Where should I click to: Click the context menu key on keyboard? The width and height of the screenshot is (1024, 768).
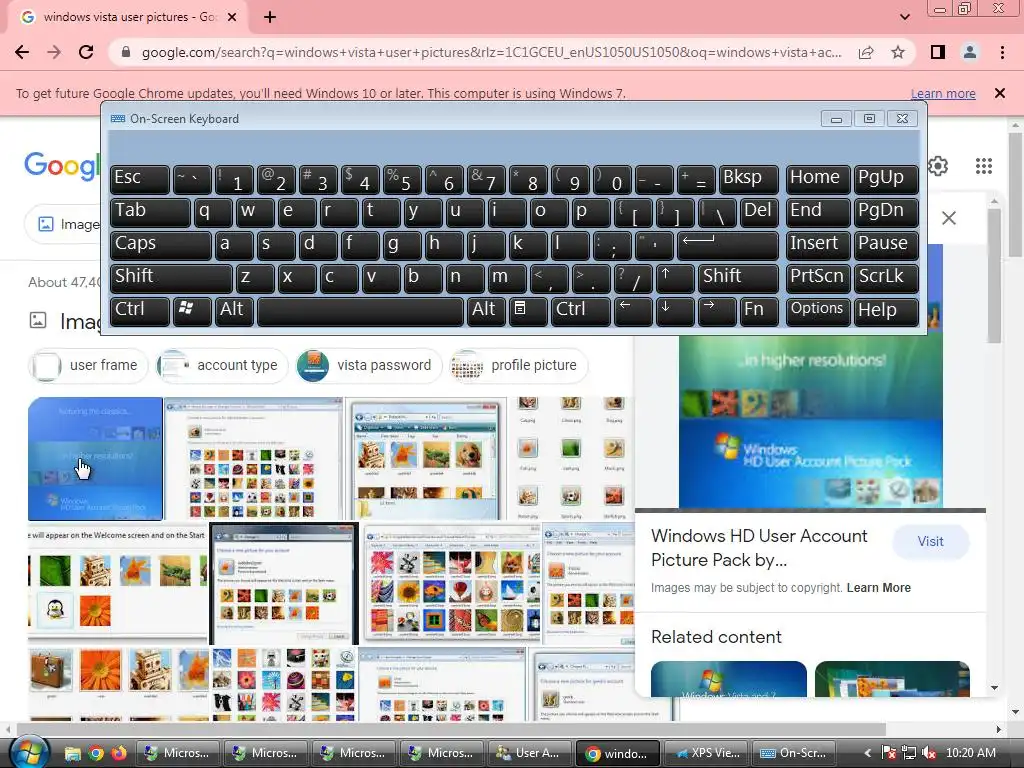(528, 310)
